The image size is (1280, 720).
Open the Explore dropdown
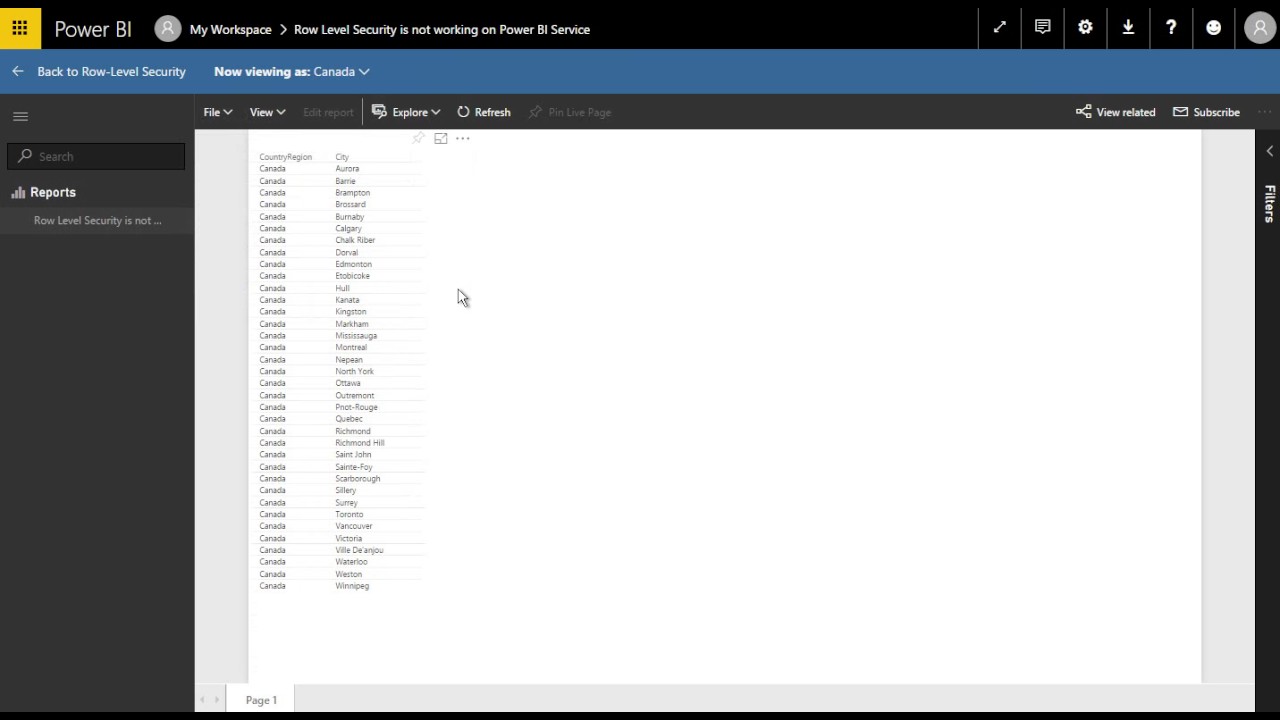(406, 112)
